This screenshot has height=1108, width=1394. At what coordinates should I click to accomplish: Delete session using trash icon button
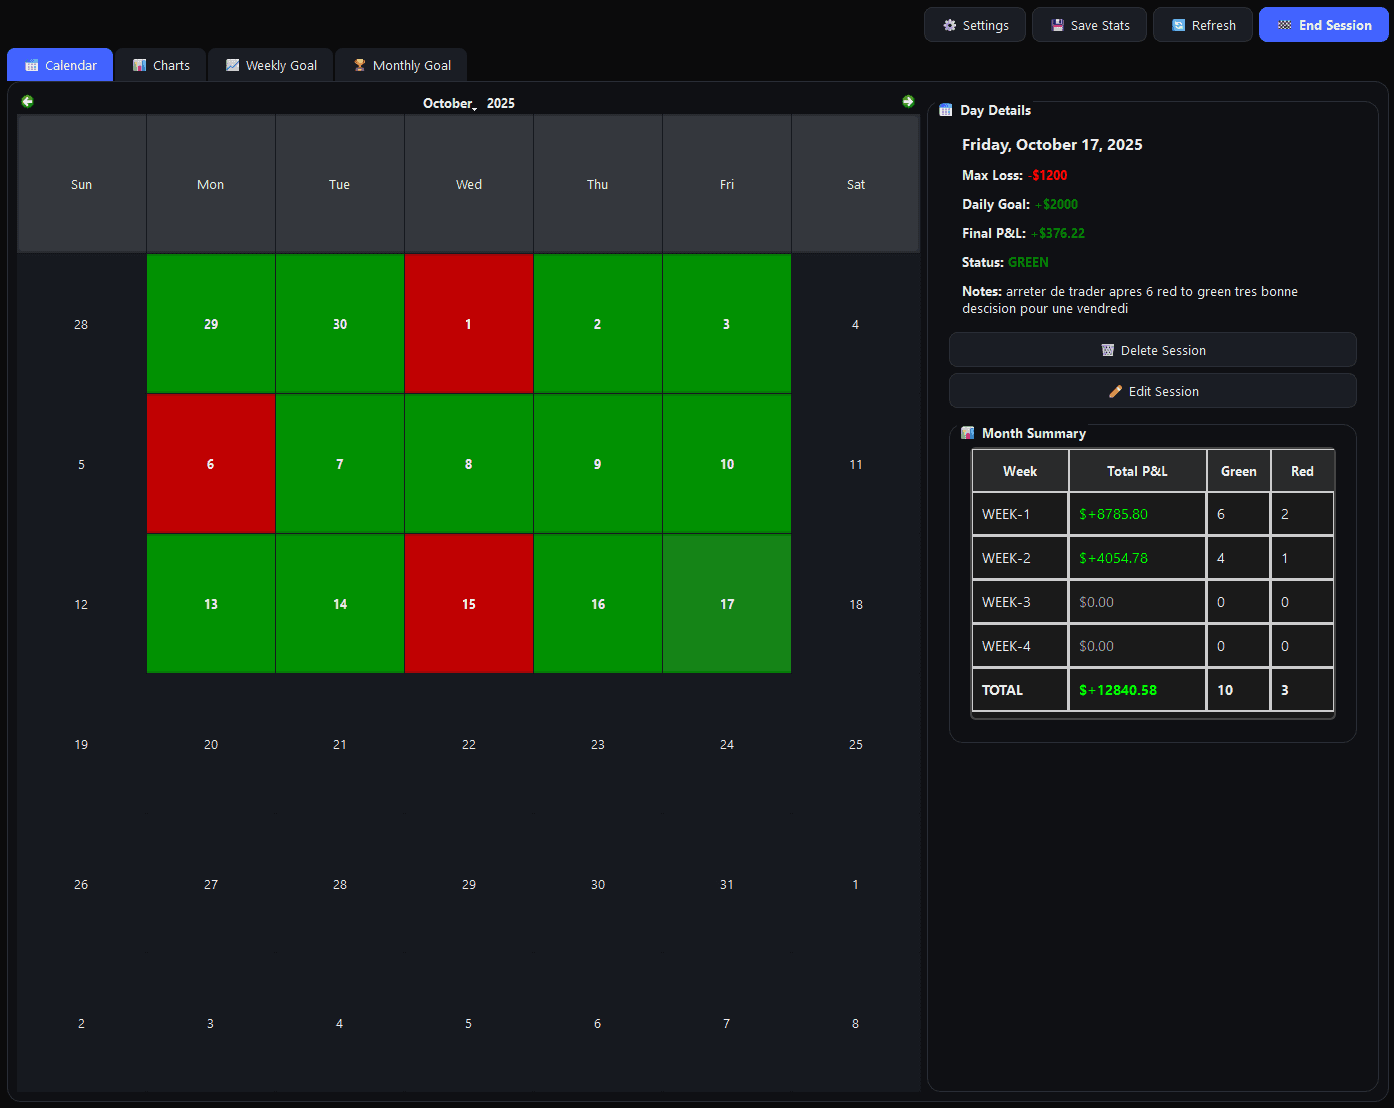point(1152,351)
